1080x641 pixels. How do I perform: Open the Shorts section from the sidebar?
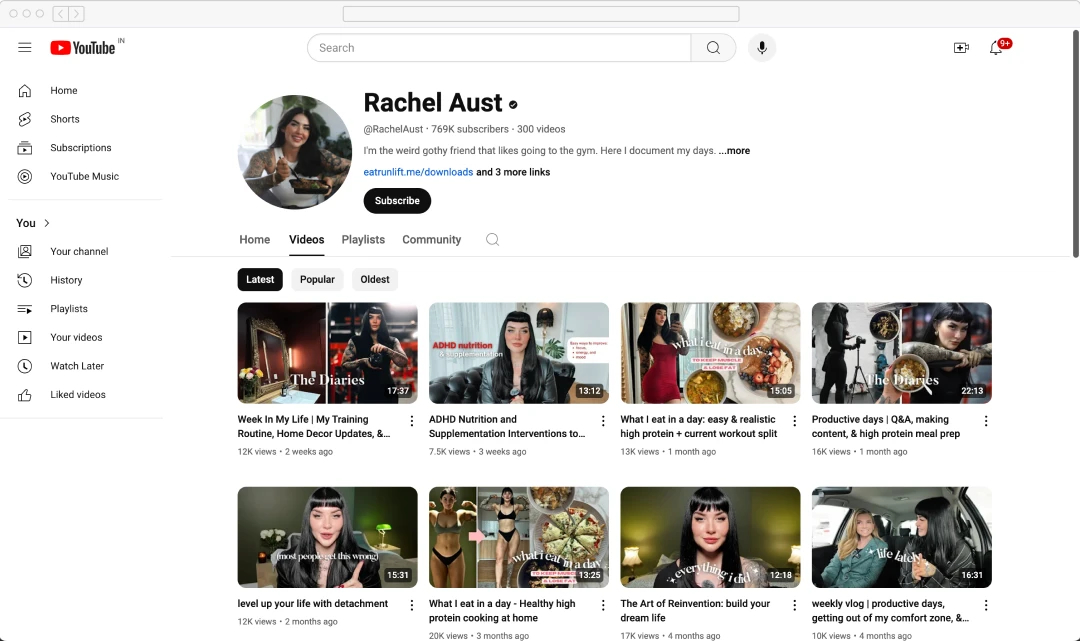[x=64, y=119]
